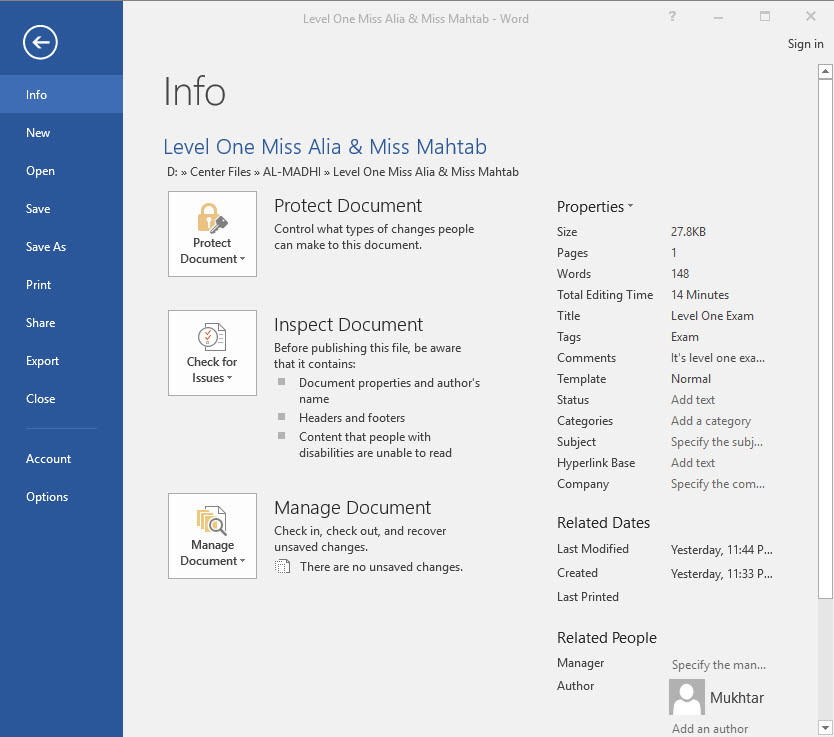Open the Print page
This screenshot has width=834, height=737.
pyautogui.click(x=61, y=284)
